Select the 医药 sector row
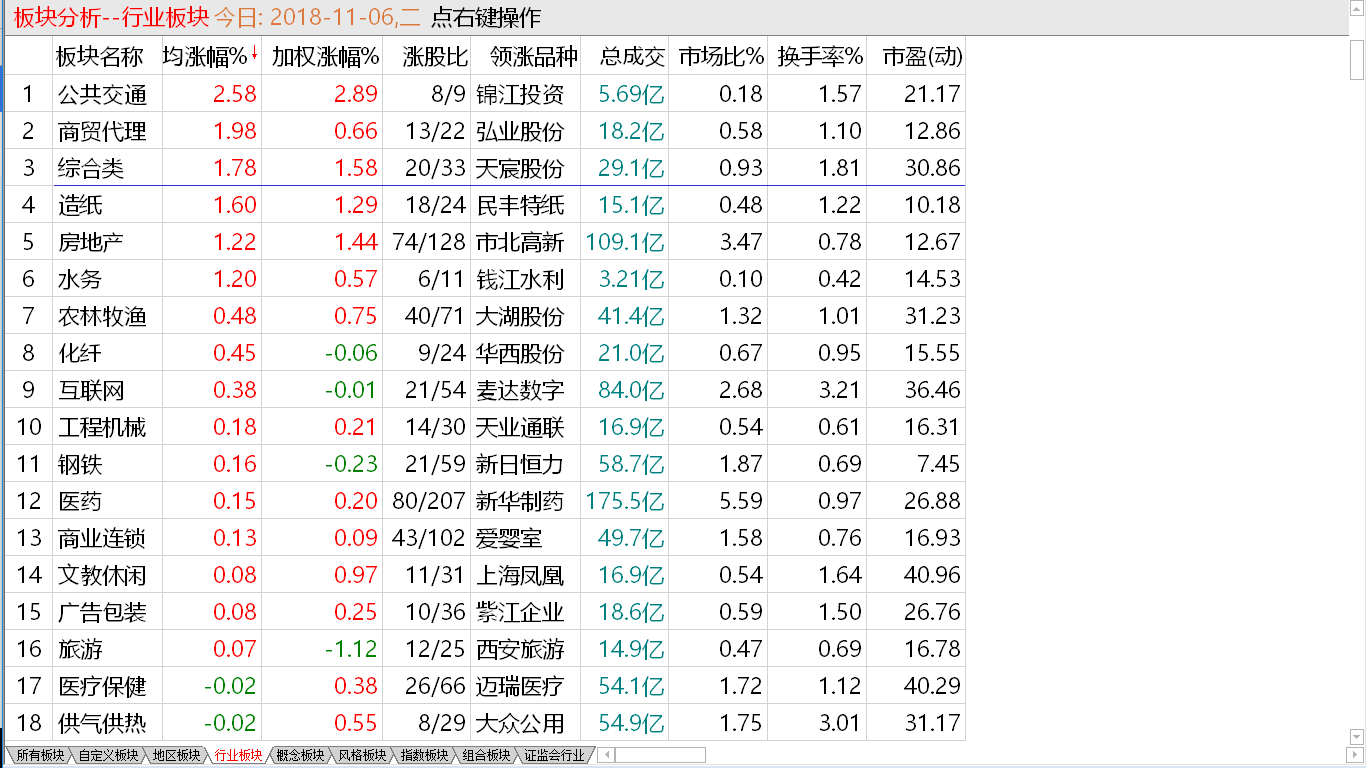The height and width of the screenshot is (768, 1366). [486, 501]
